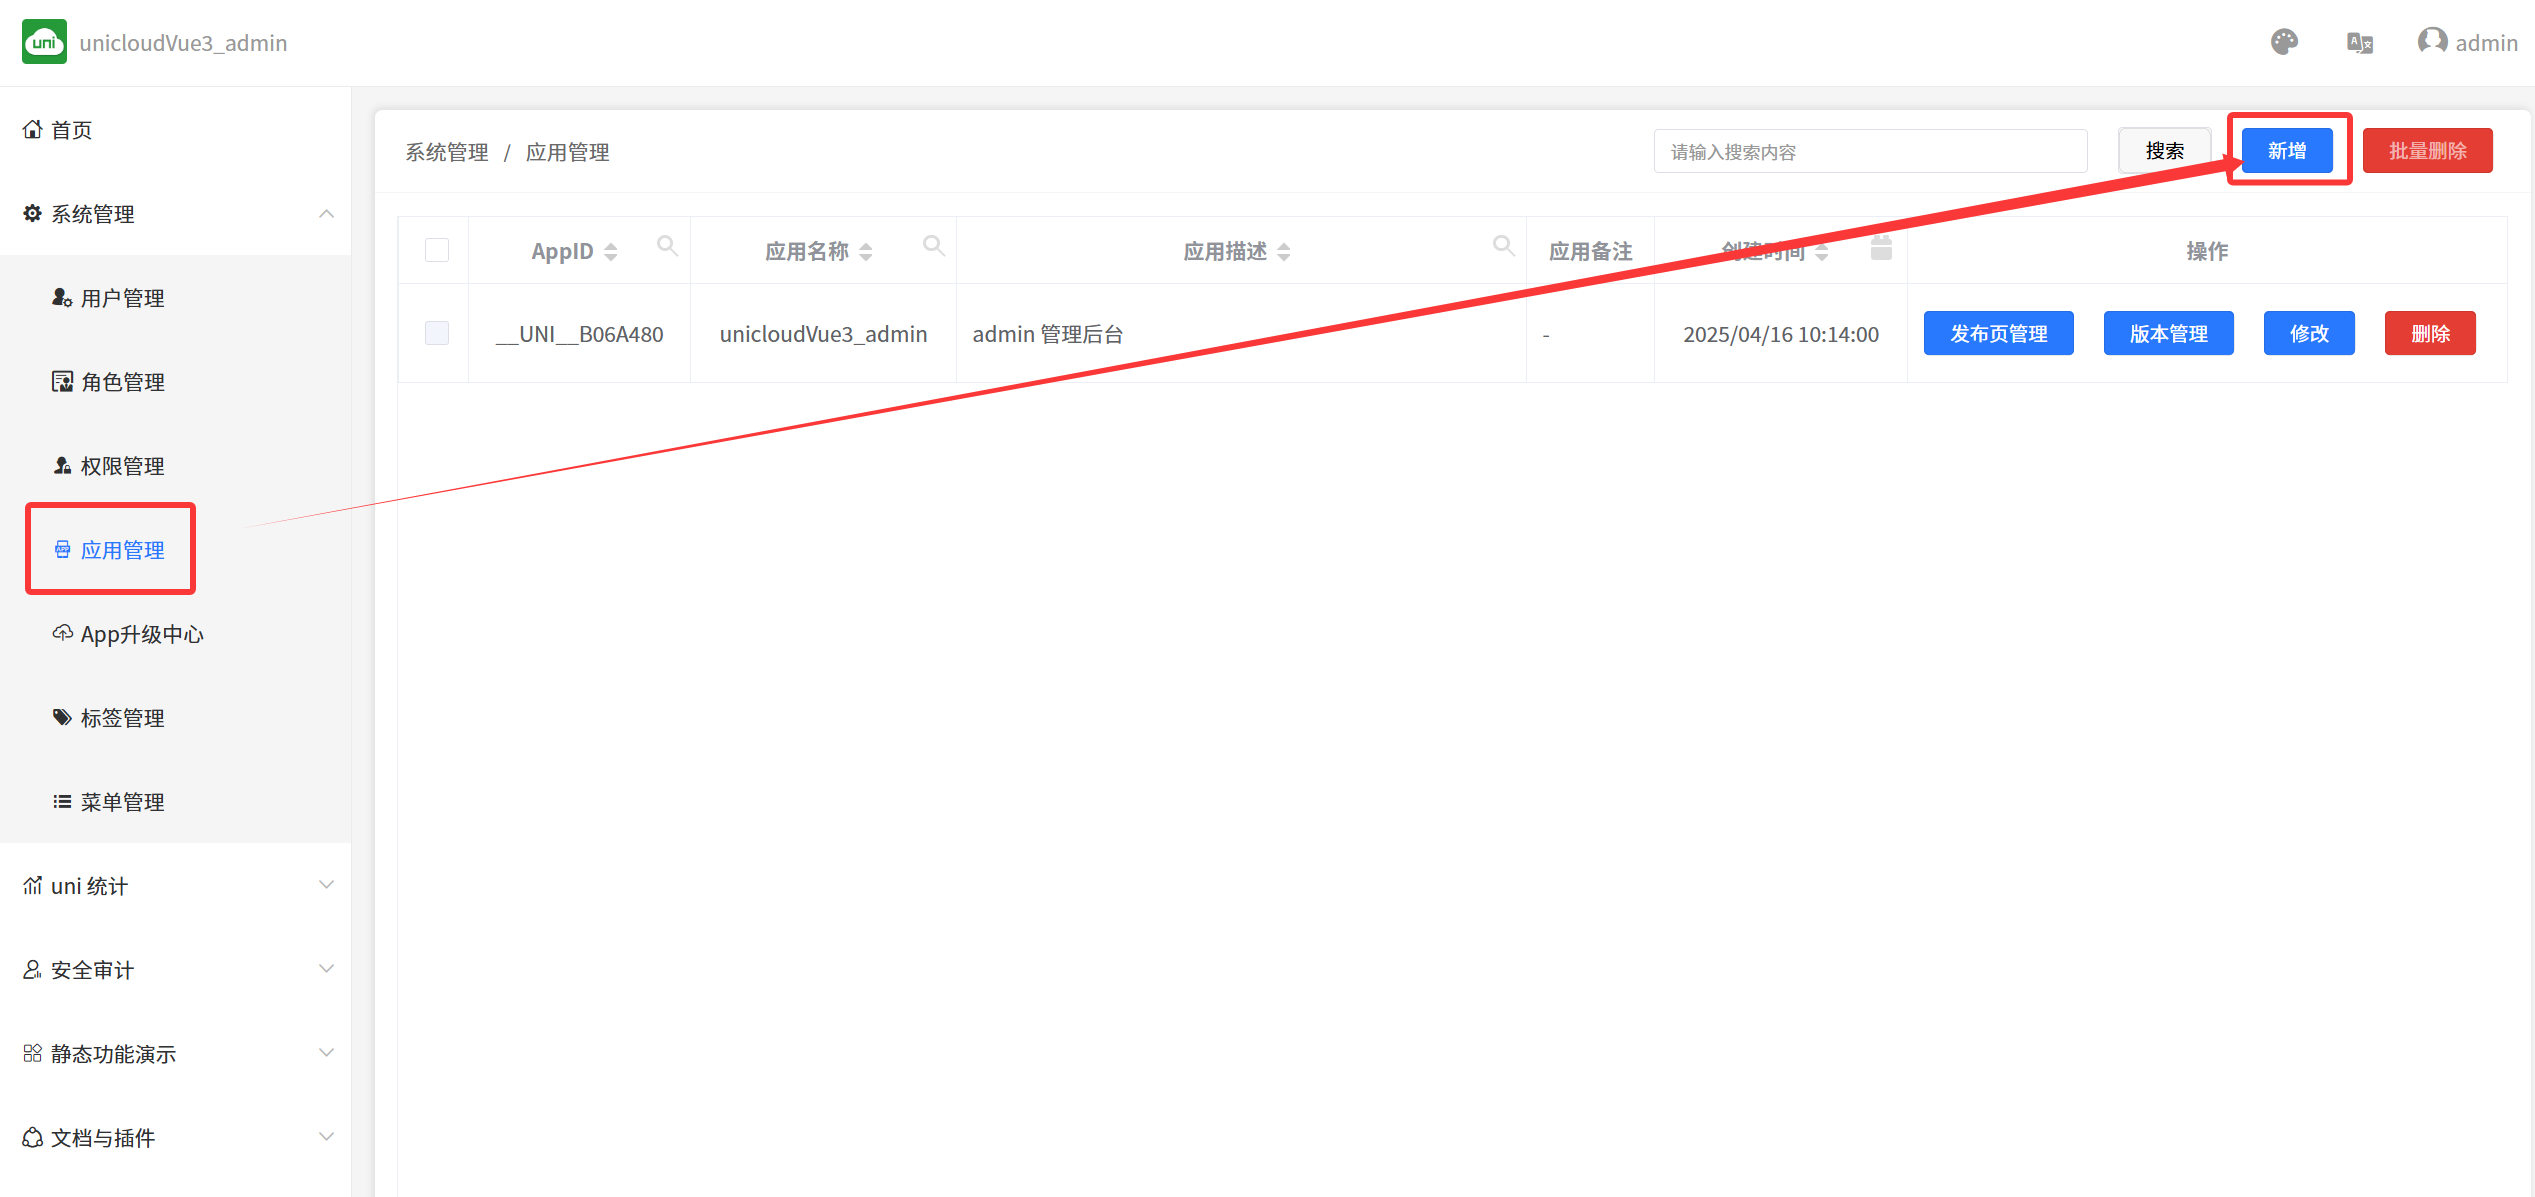Toggle the select-all header checkbox
Viewport: 2535px width, 1197px height.
click(x=437, y=250)
